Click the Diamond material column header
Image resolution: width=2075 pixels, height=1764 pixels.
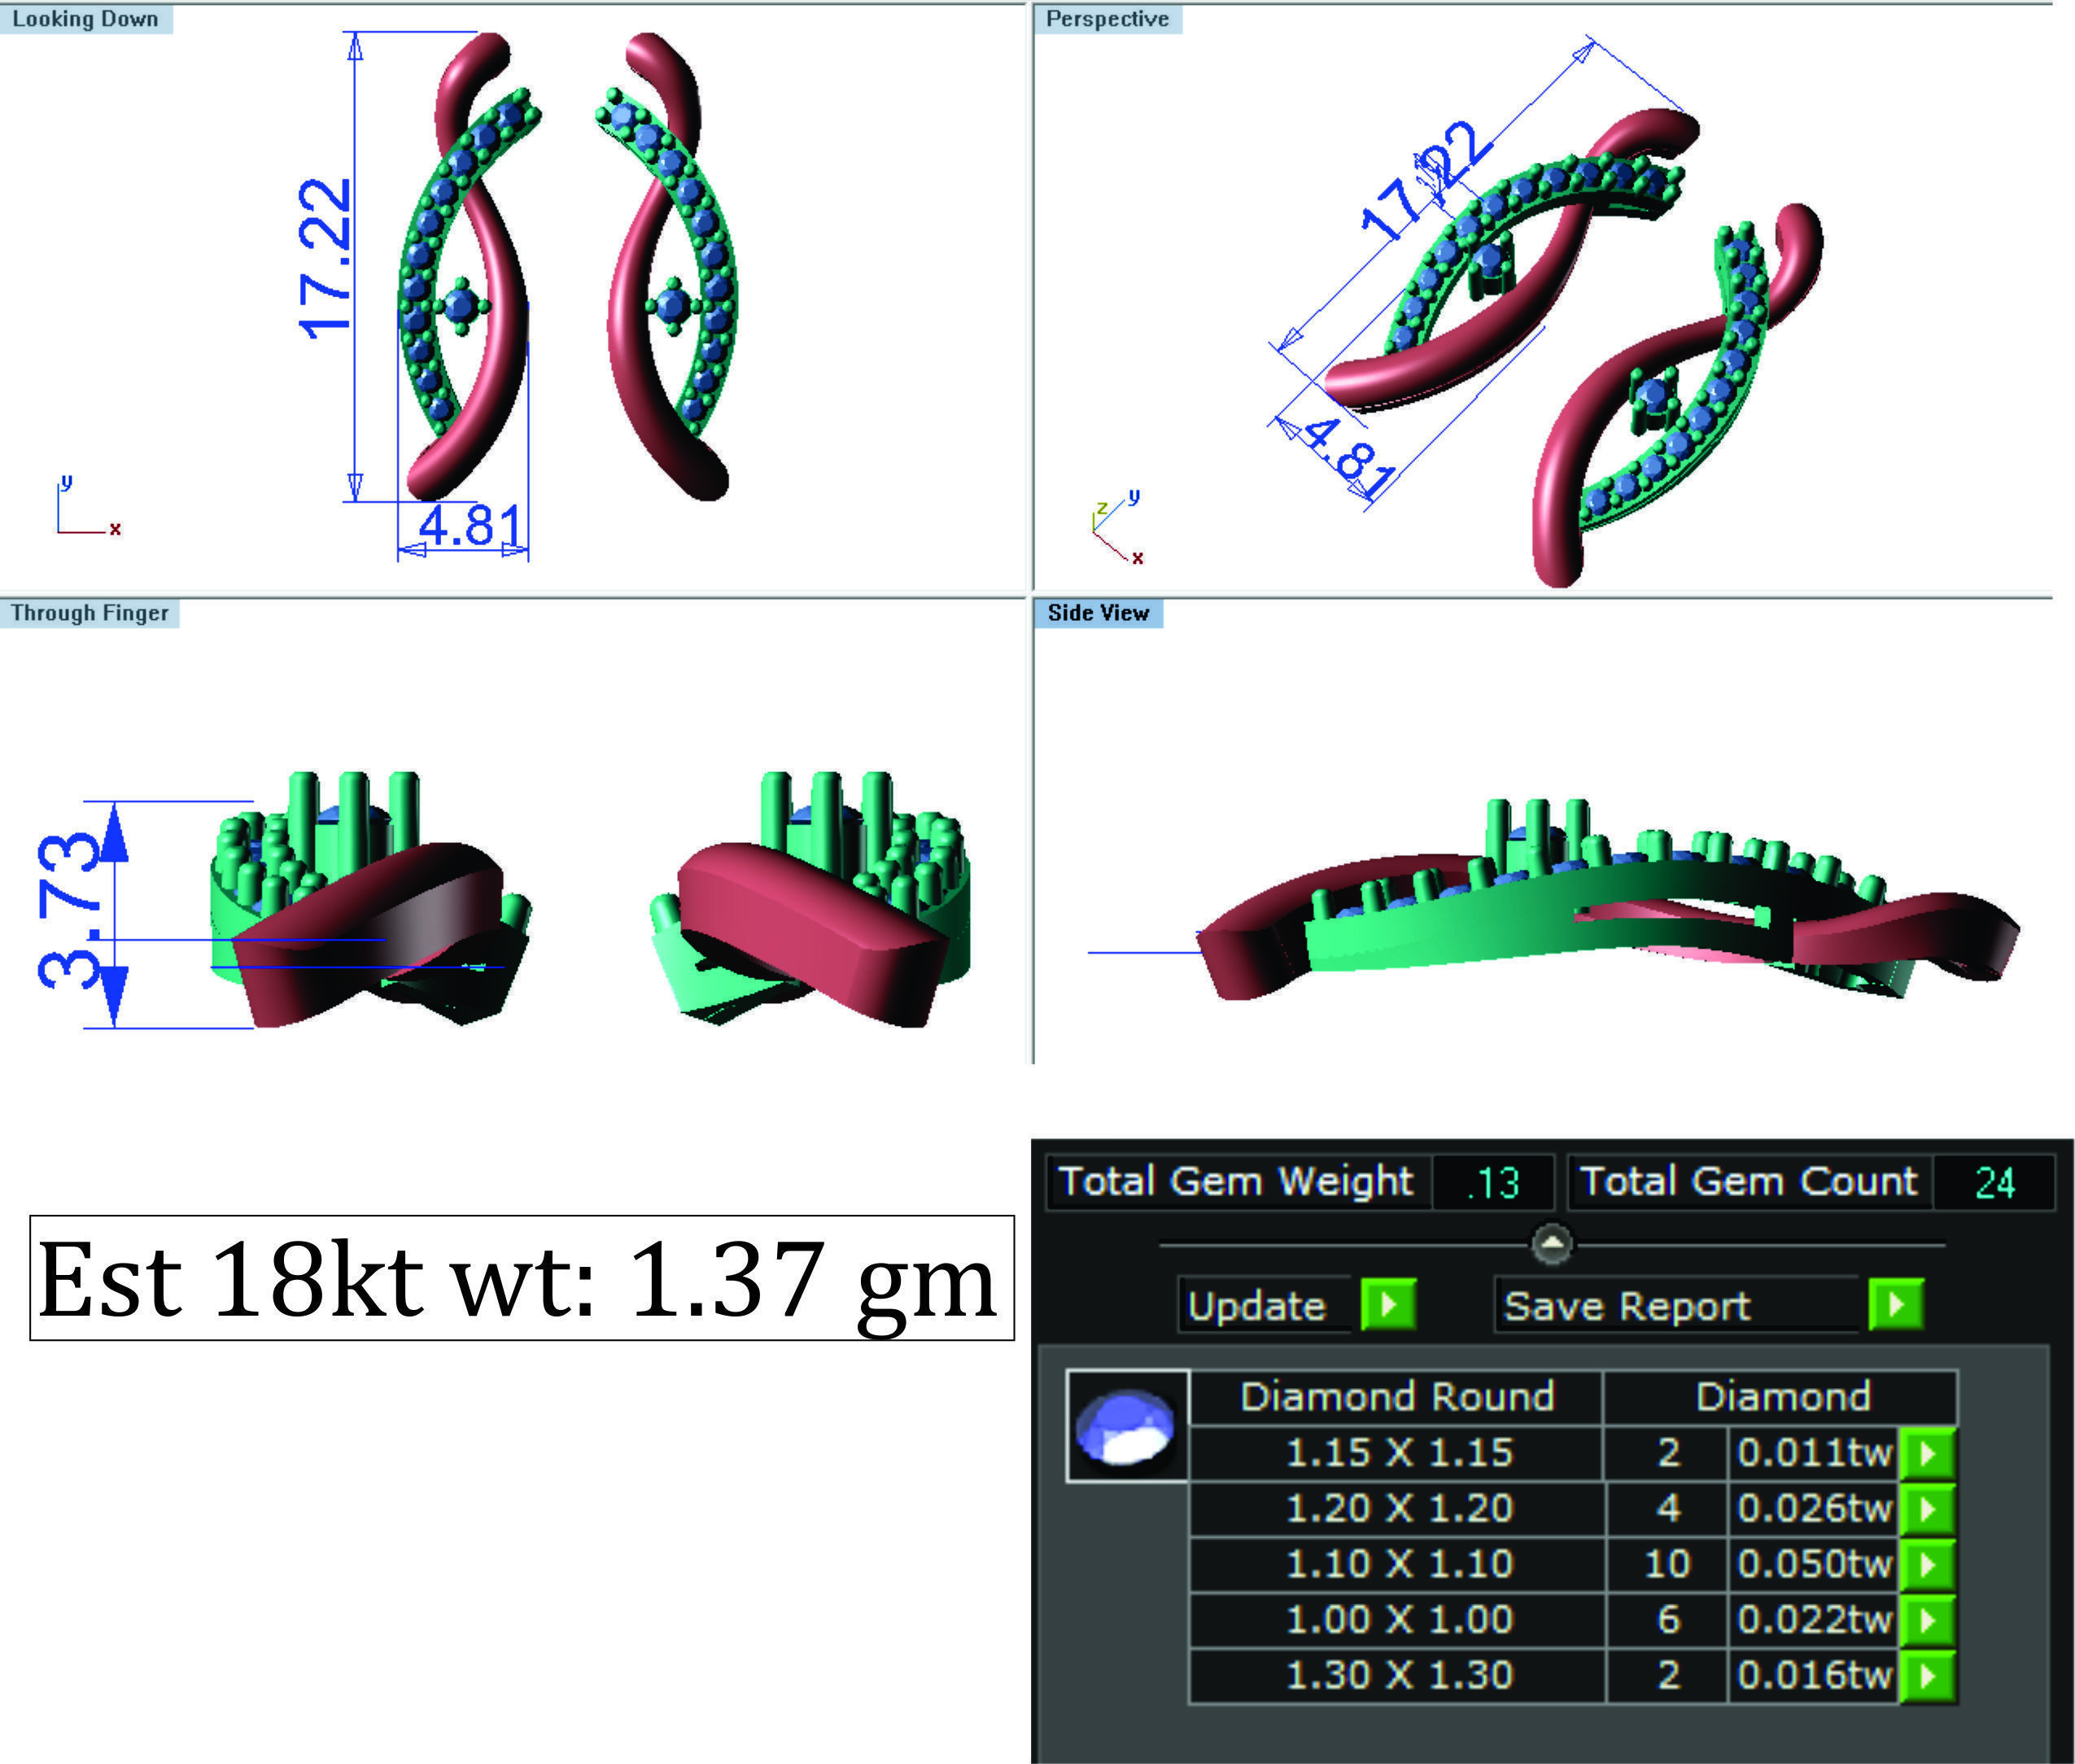click(1782, 1397)
